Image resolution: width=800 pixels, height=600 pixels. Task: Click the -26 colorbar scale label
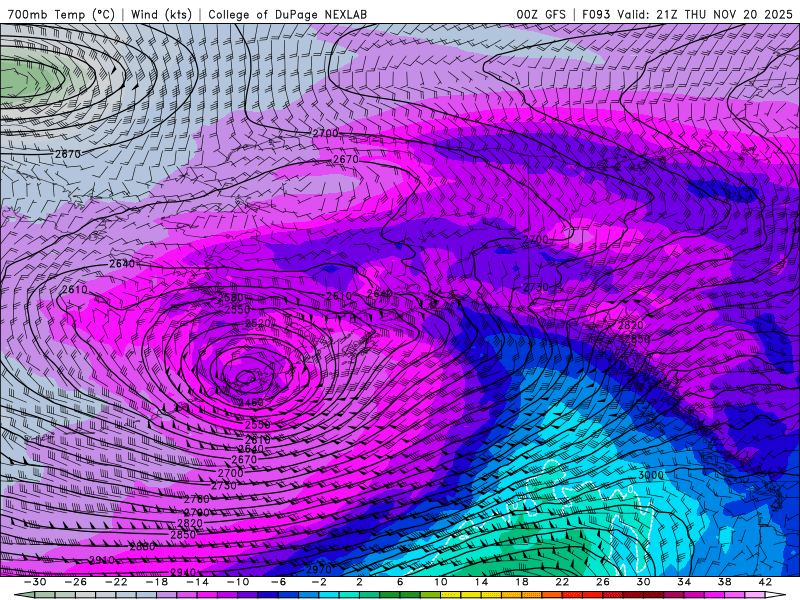pyautogui.click(x=76, y=582)
